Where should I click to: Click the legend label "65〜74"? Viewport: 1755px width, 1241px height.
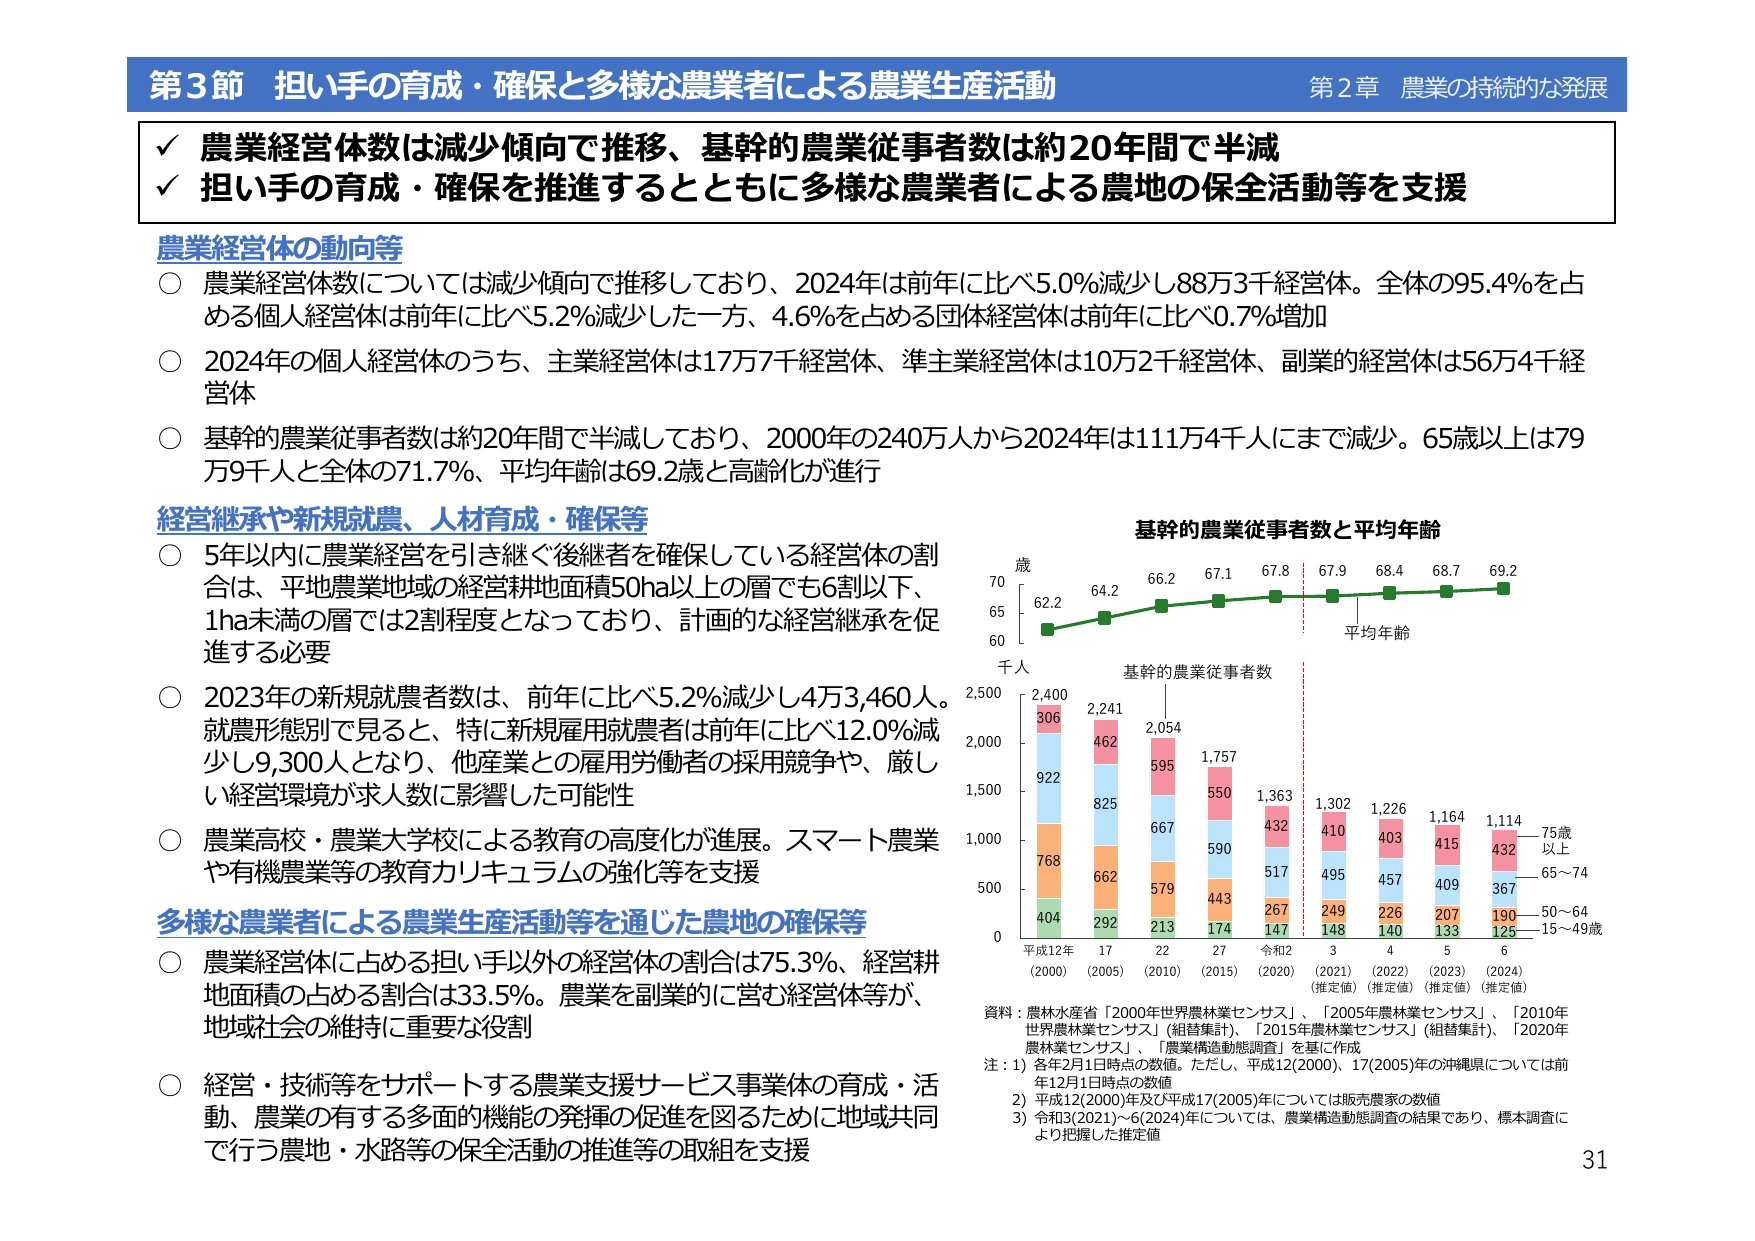coord(1564,873)
